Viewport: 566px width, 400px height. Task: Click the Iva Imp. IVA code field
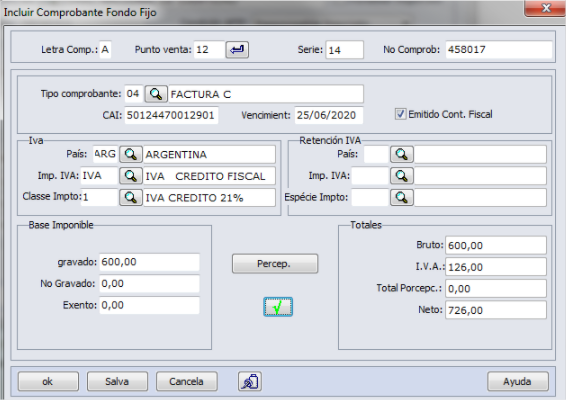tap(99, 176)
